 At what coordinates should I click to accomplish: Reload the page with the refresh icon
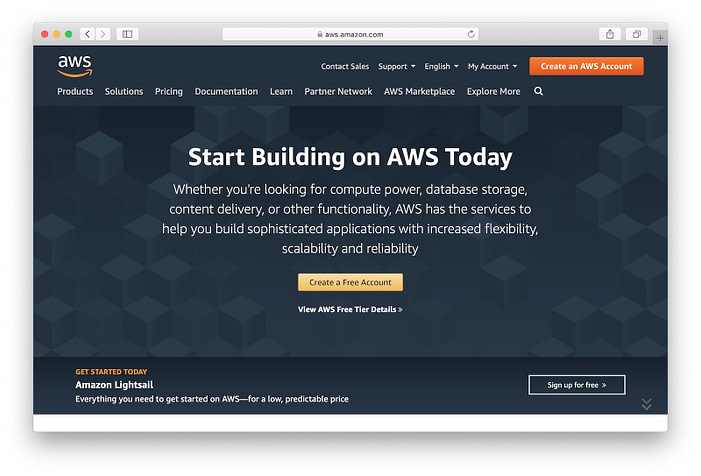471,34
